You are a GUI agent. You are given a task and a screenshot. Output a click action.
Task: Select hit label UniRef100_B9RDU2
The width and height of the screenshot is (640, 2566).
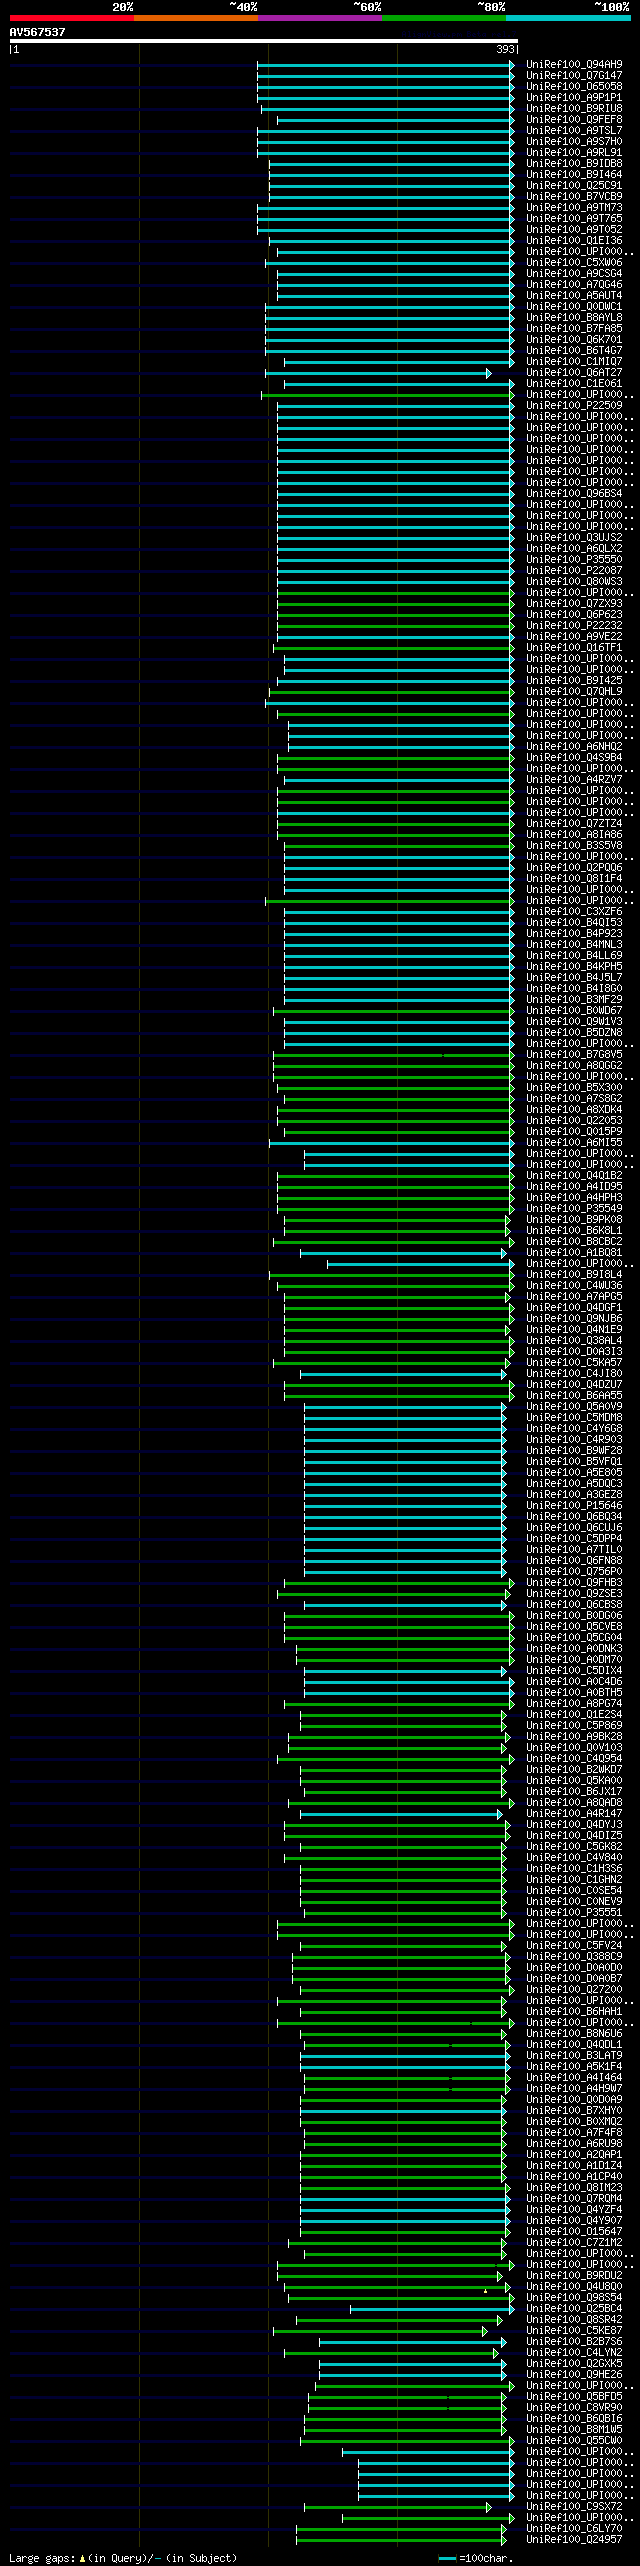click(574, 2275)
